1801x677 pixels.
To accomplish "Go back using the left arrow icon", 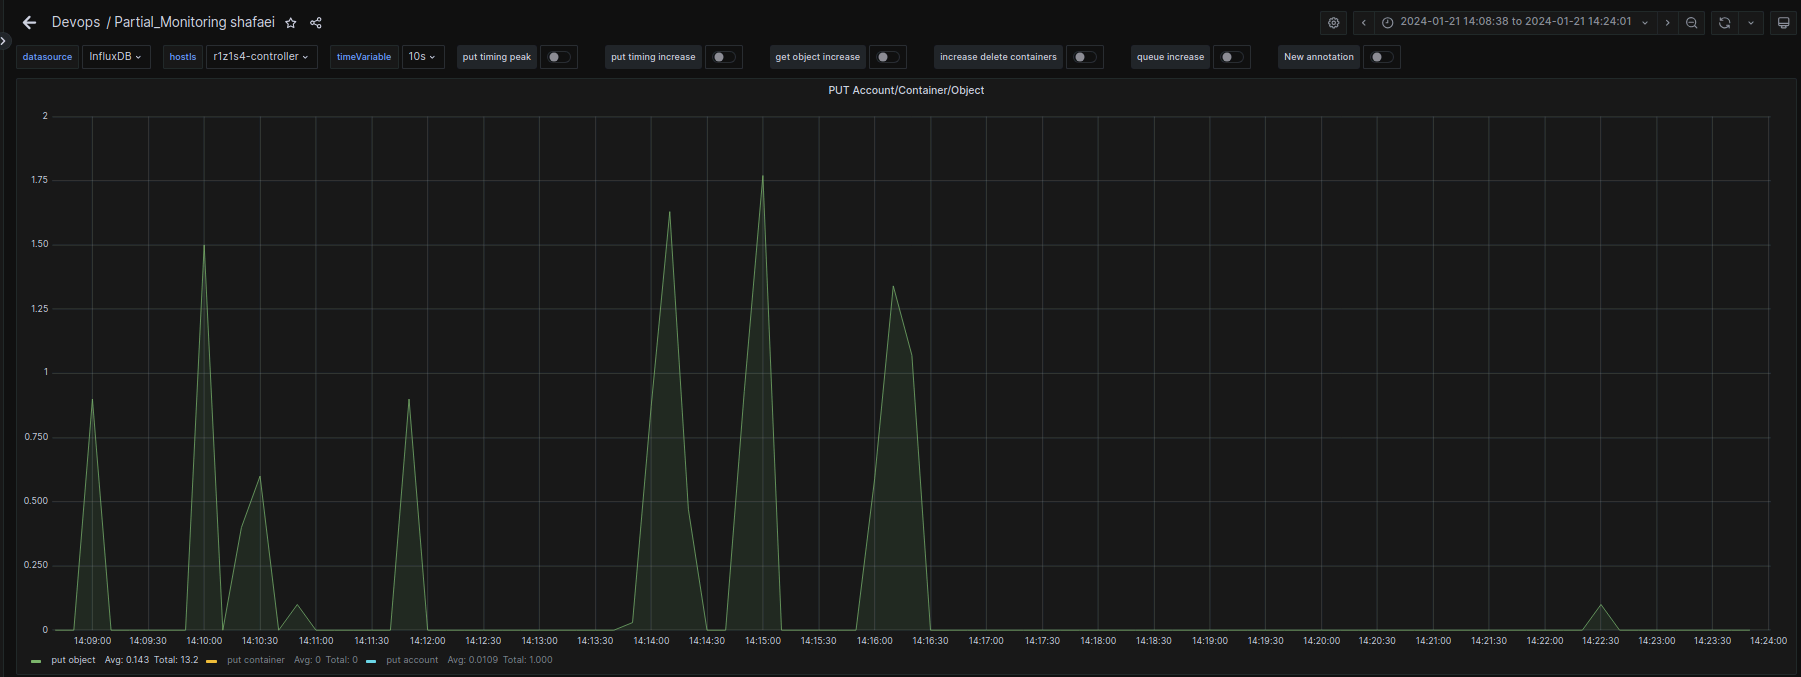I will (29, 22).
